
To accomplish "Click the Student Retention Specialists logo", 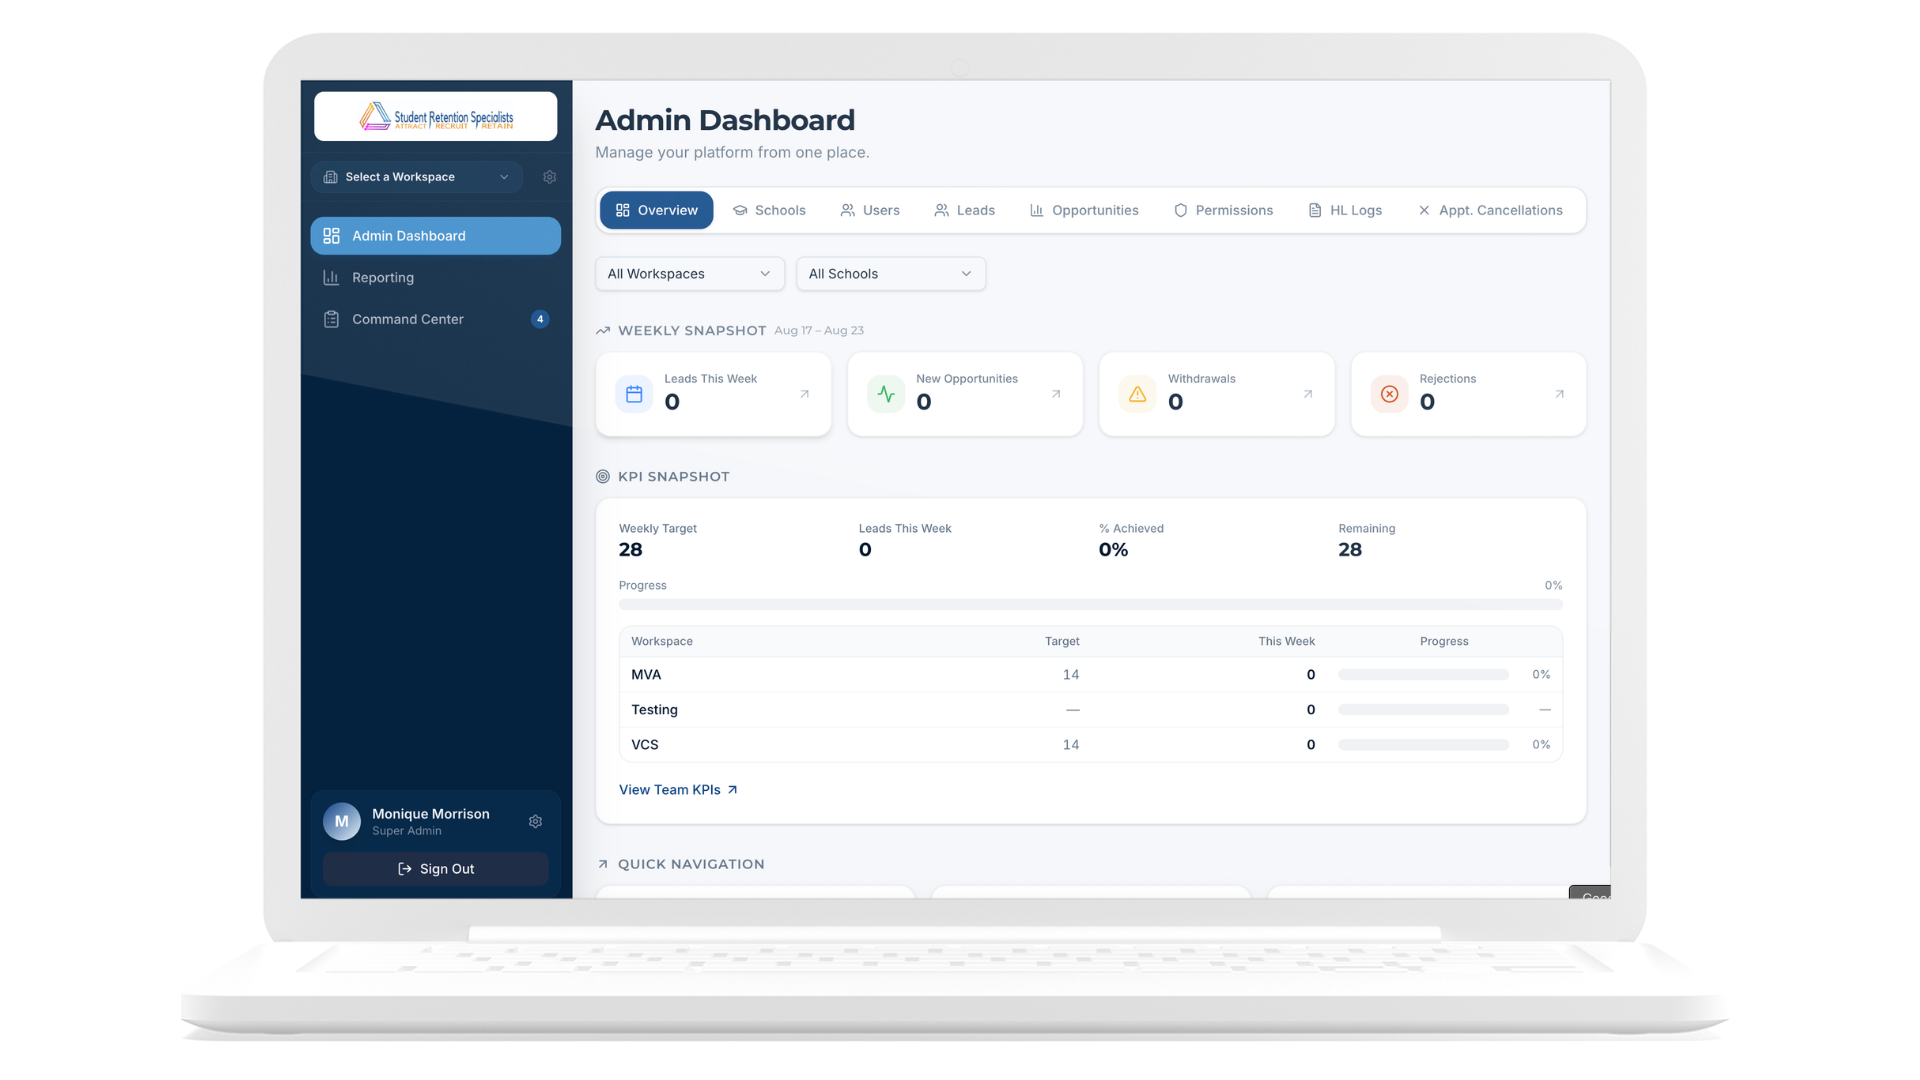I will click(x=436, y=117).
